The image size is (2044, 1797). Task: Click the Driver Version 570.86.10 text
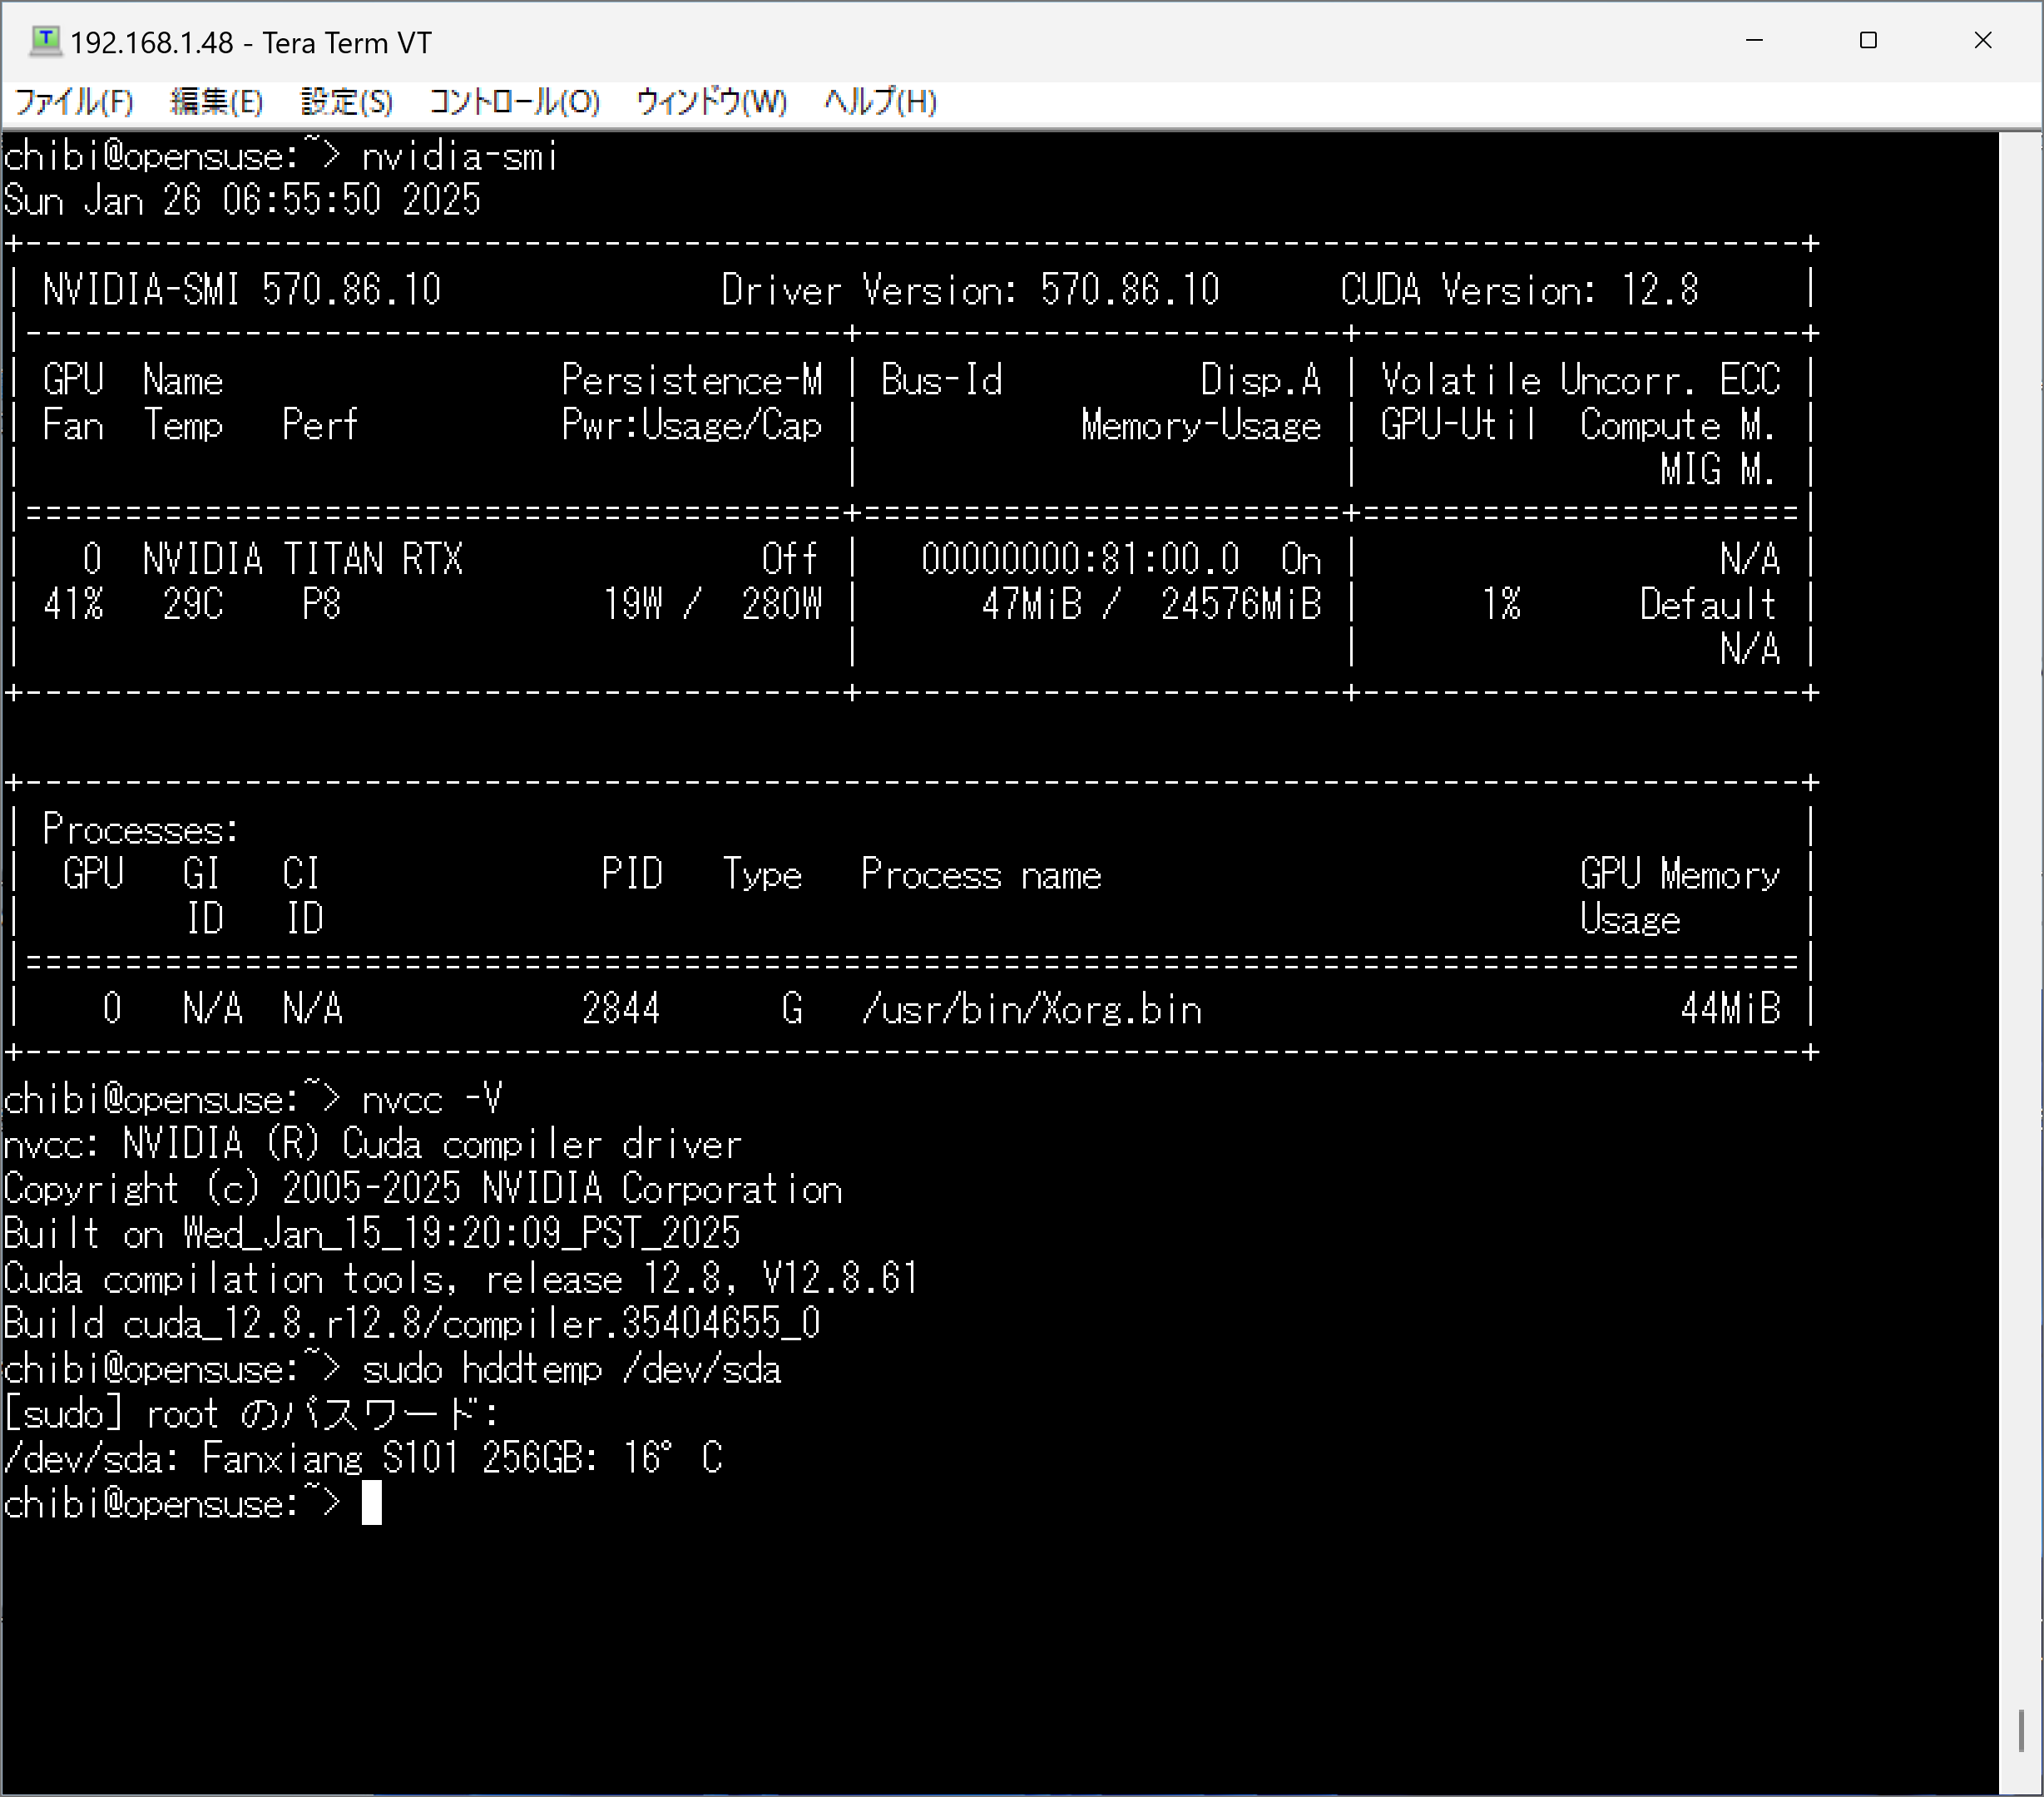(969, 291)
